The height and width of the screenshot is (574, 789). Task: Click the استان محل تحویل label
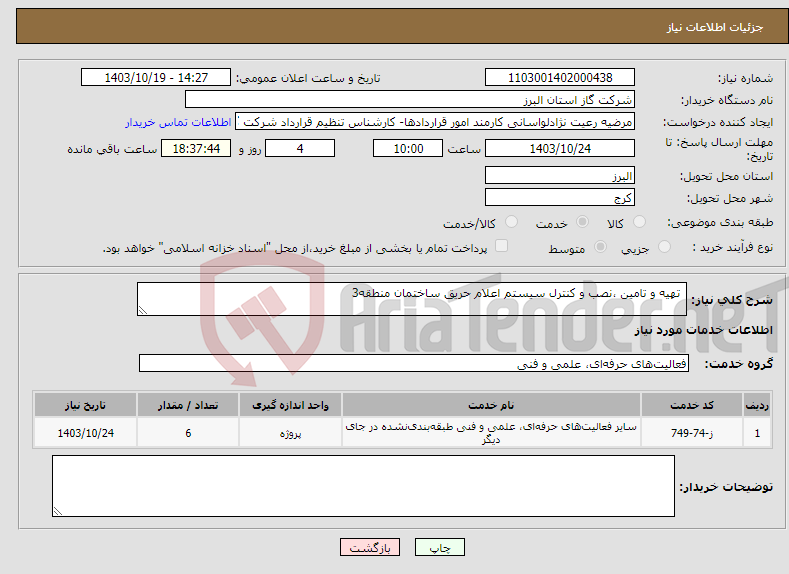tap(726, 176)
